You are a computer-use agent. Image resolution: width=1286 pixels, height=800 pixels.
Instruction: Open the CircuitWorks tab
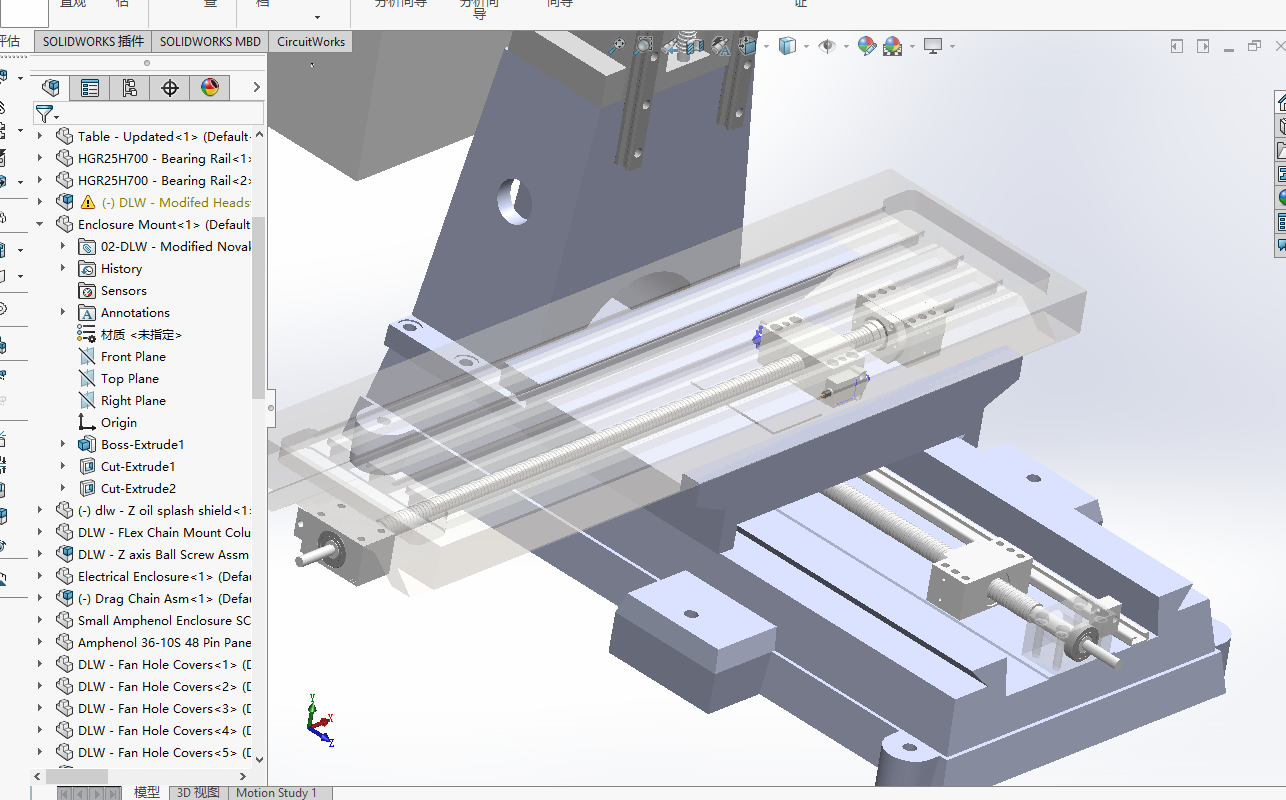coord(311,41)
